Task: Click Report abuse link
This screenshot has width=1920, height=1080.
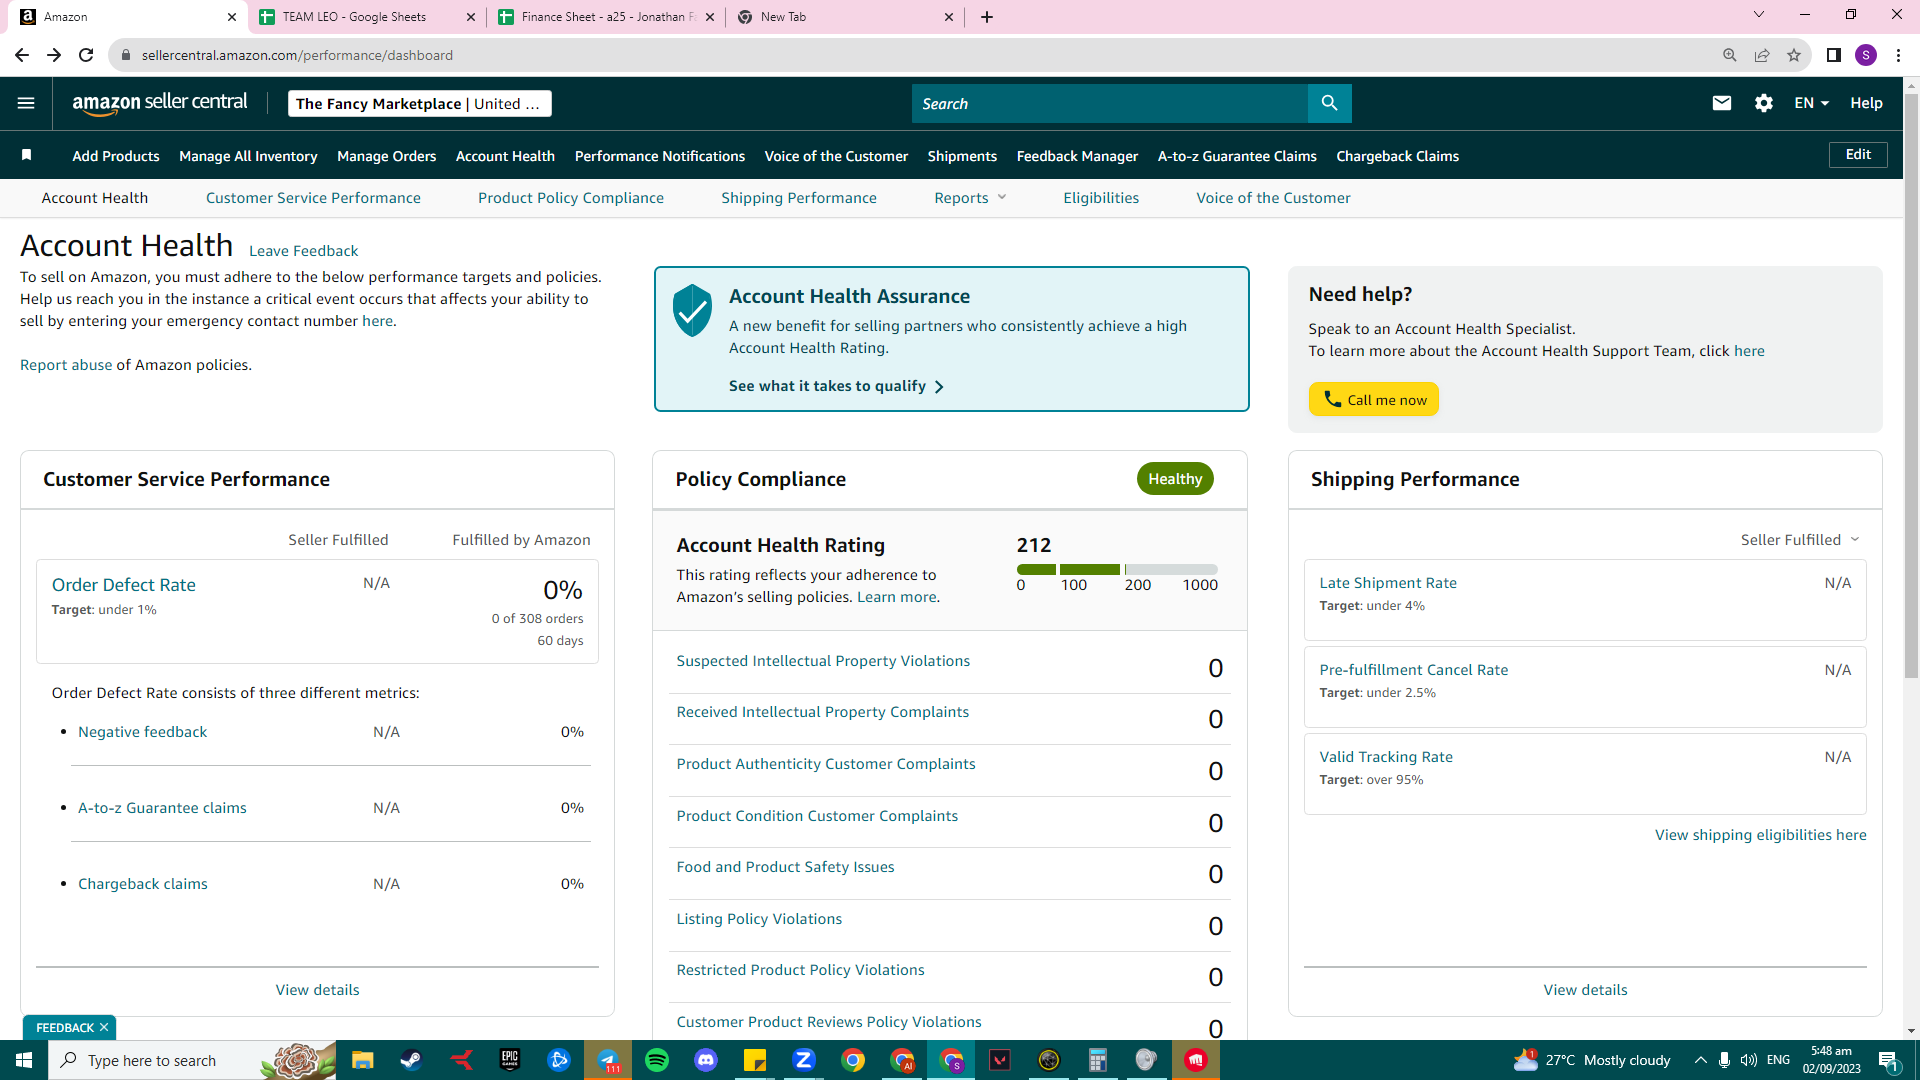Action: point(66,365)
